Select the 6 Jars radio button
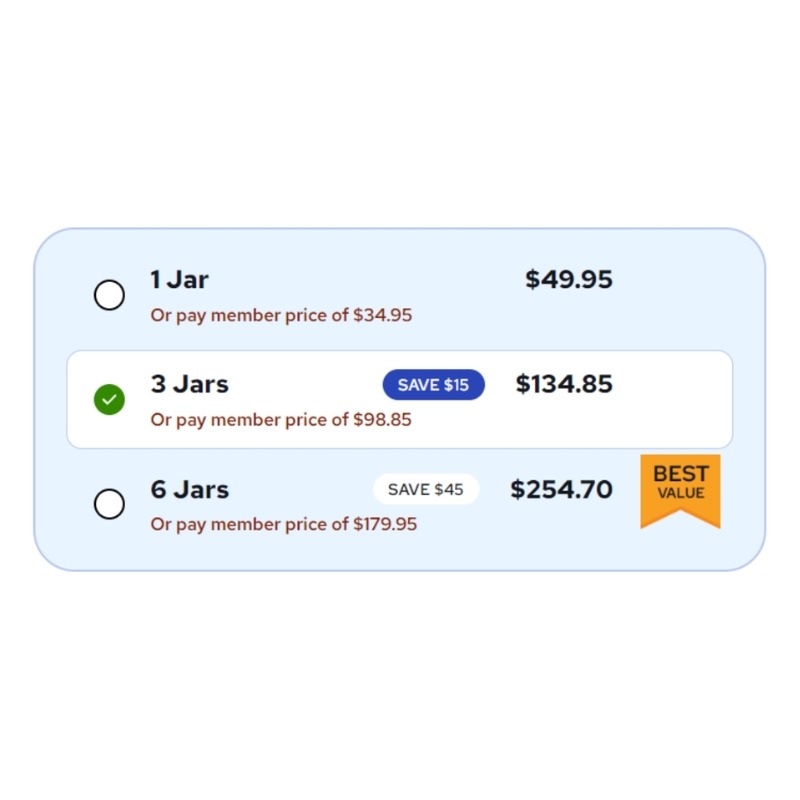 point(109,504)
